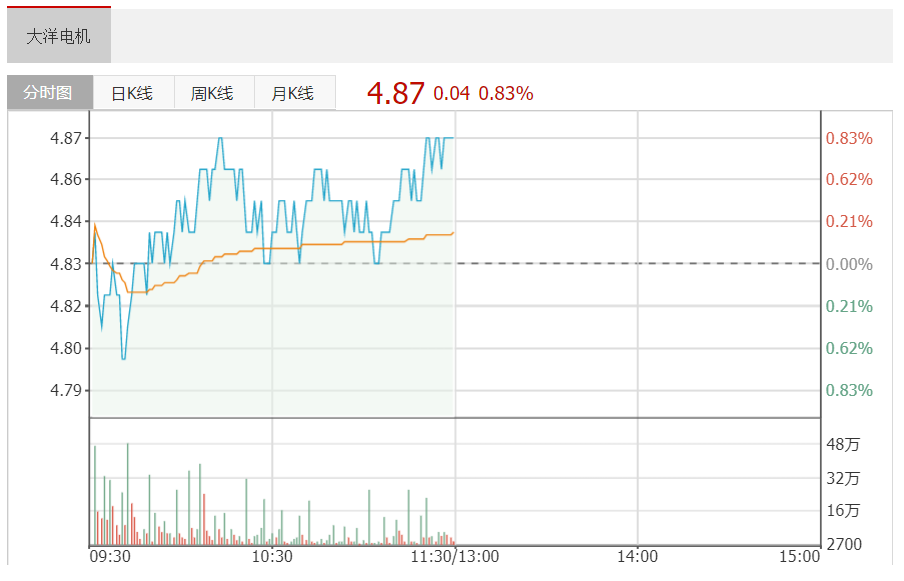The height and width of the screenshot is (581, 904).
Task: Click the 0.00% percent axis label
Action: 849,265
